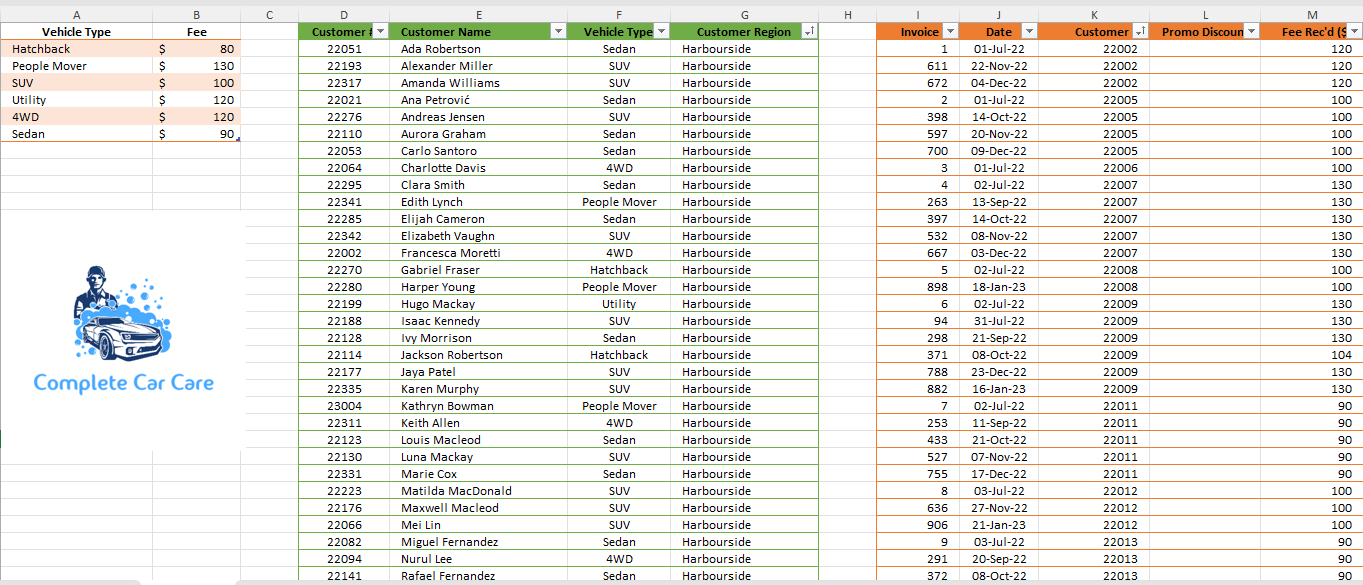
Task: Open the Customer # filter dropdown
Action: coord(378,31)
